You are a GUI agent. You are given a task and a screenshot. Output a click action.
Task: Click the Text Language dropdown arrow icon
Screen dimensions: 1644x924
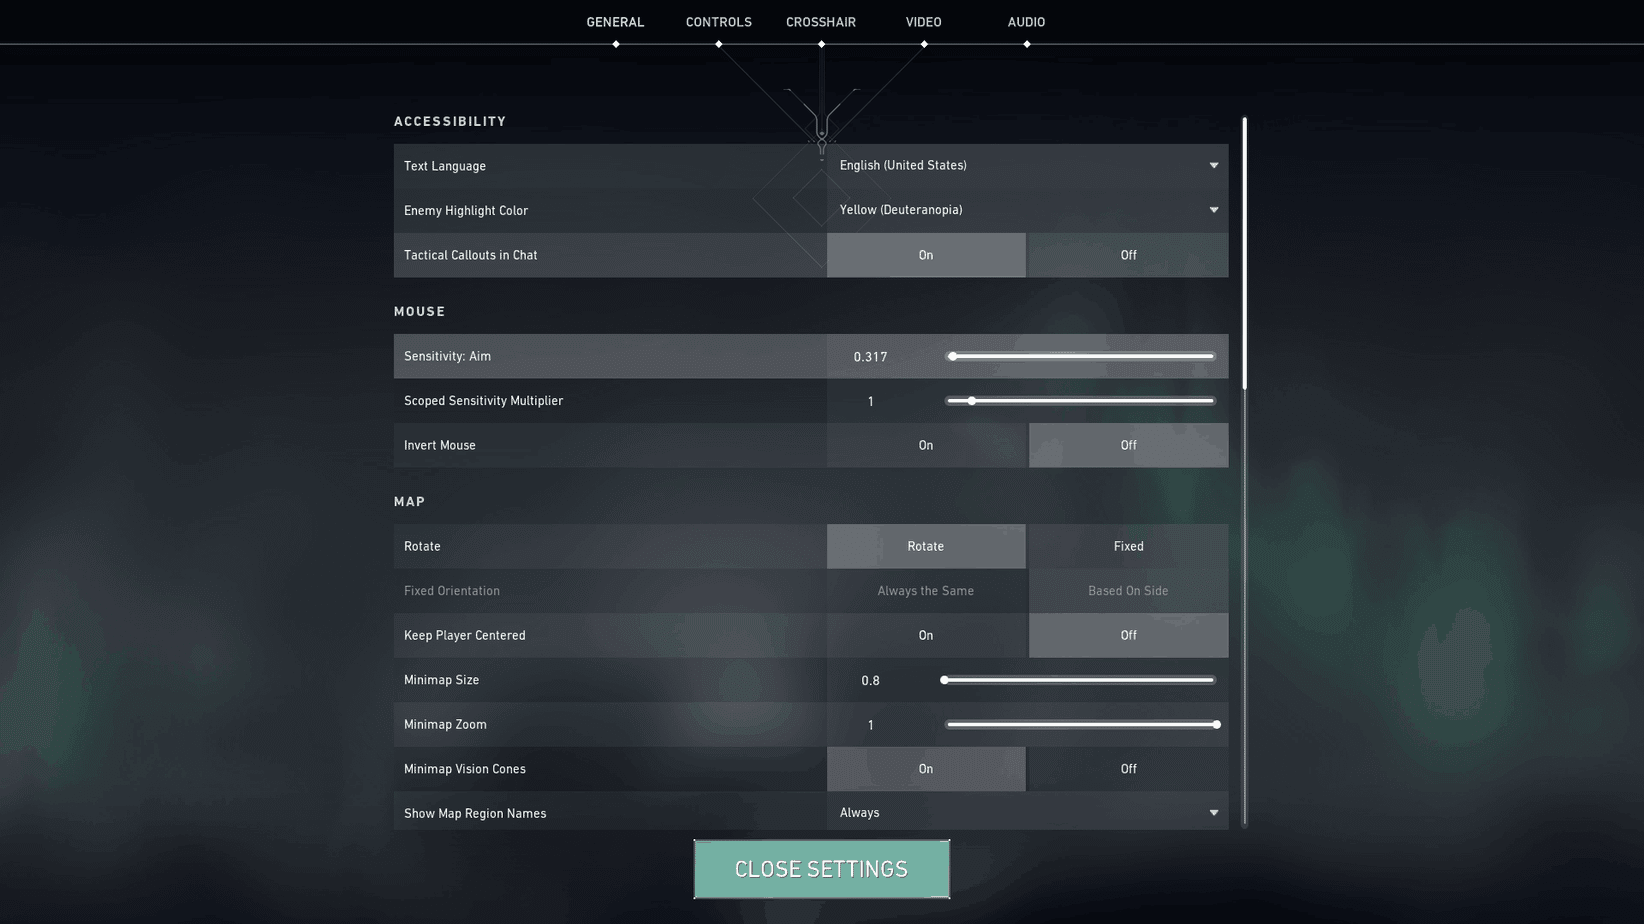pos(1214,165)
